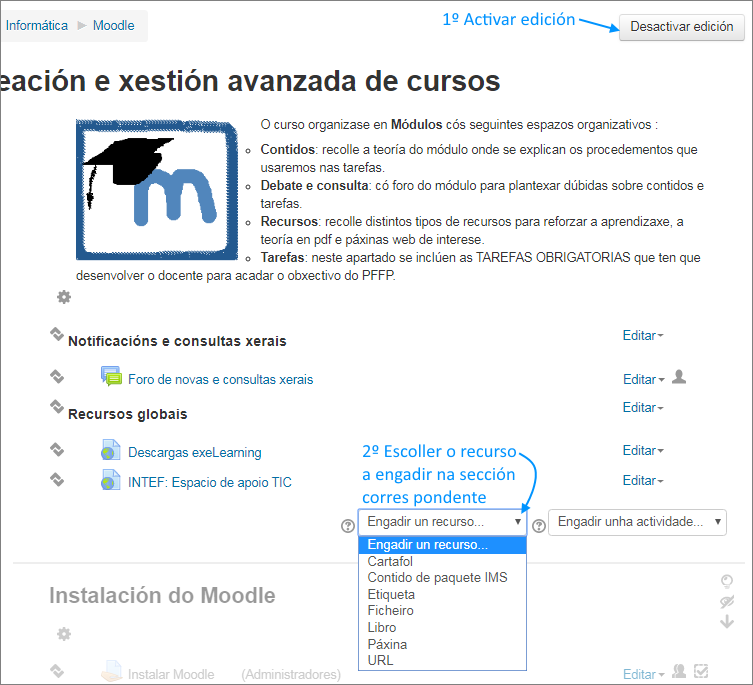Open Instalar Moodle activity link

coord(171,674)
